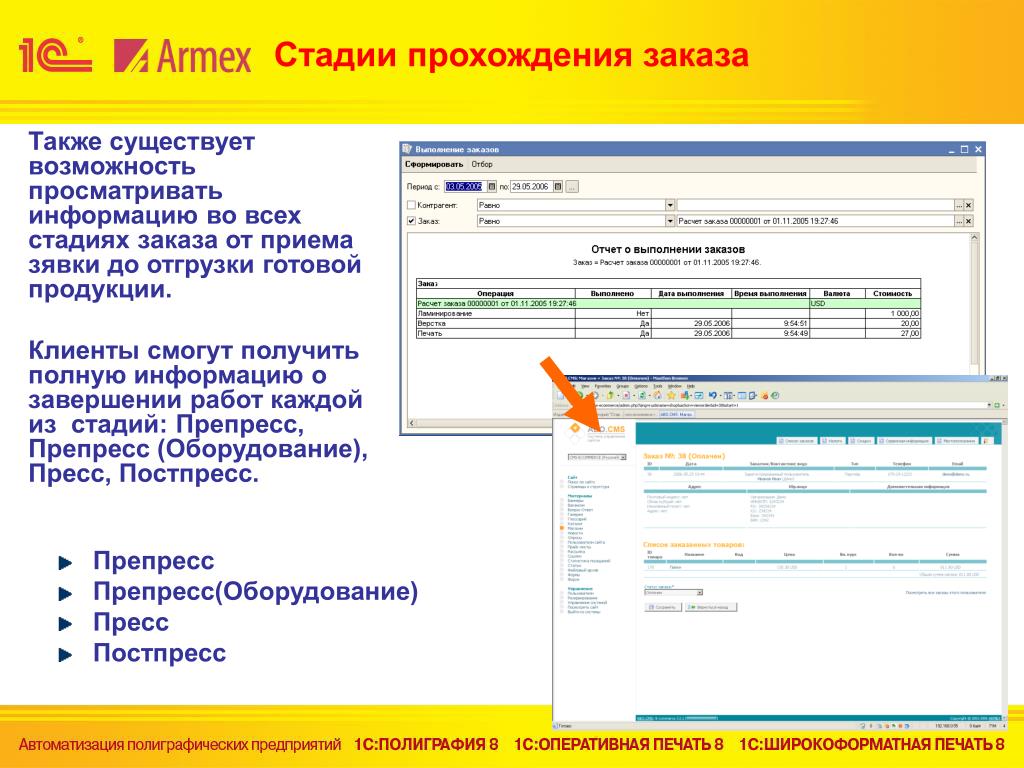
Task: Click report horizontal scrollbar left arrow
Action: point(411,423)
